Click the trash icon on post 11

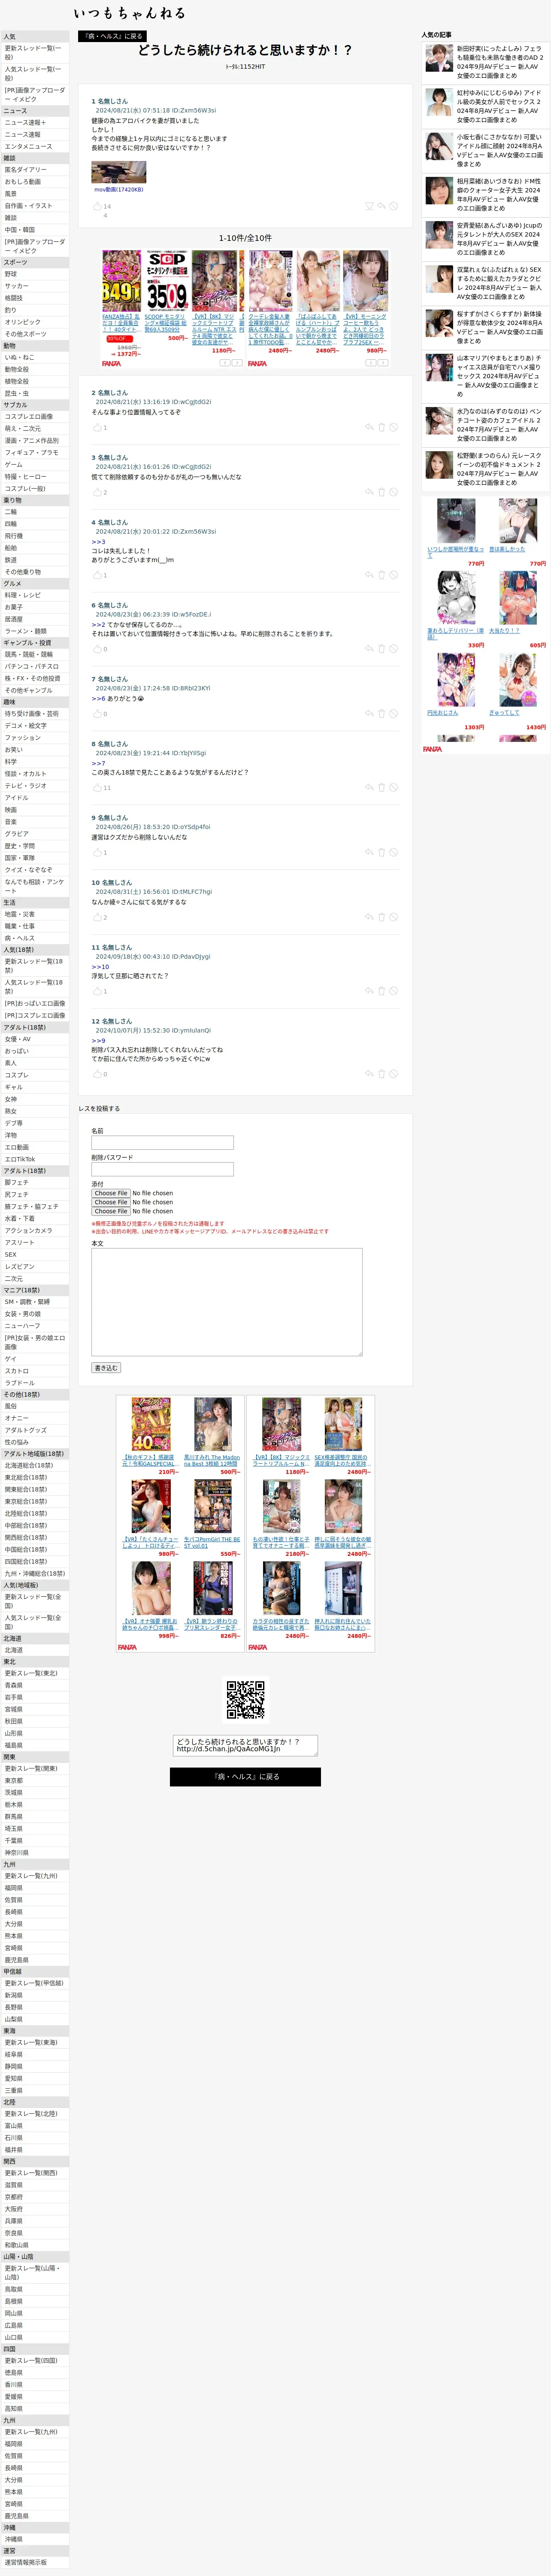(381, 991)
